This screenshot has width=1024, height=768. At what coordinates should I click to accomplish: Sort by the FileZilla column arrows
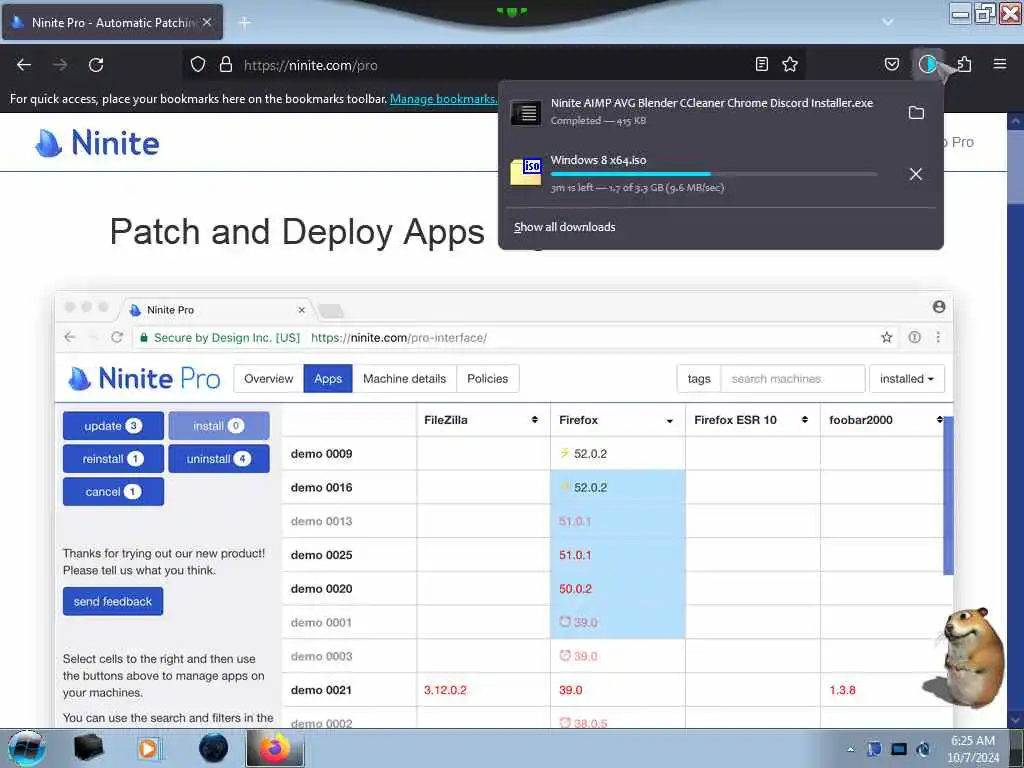click(x=535, y=420)
